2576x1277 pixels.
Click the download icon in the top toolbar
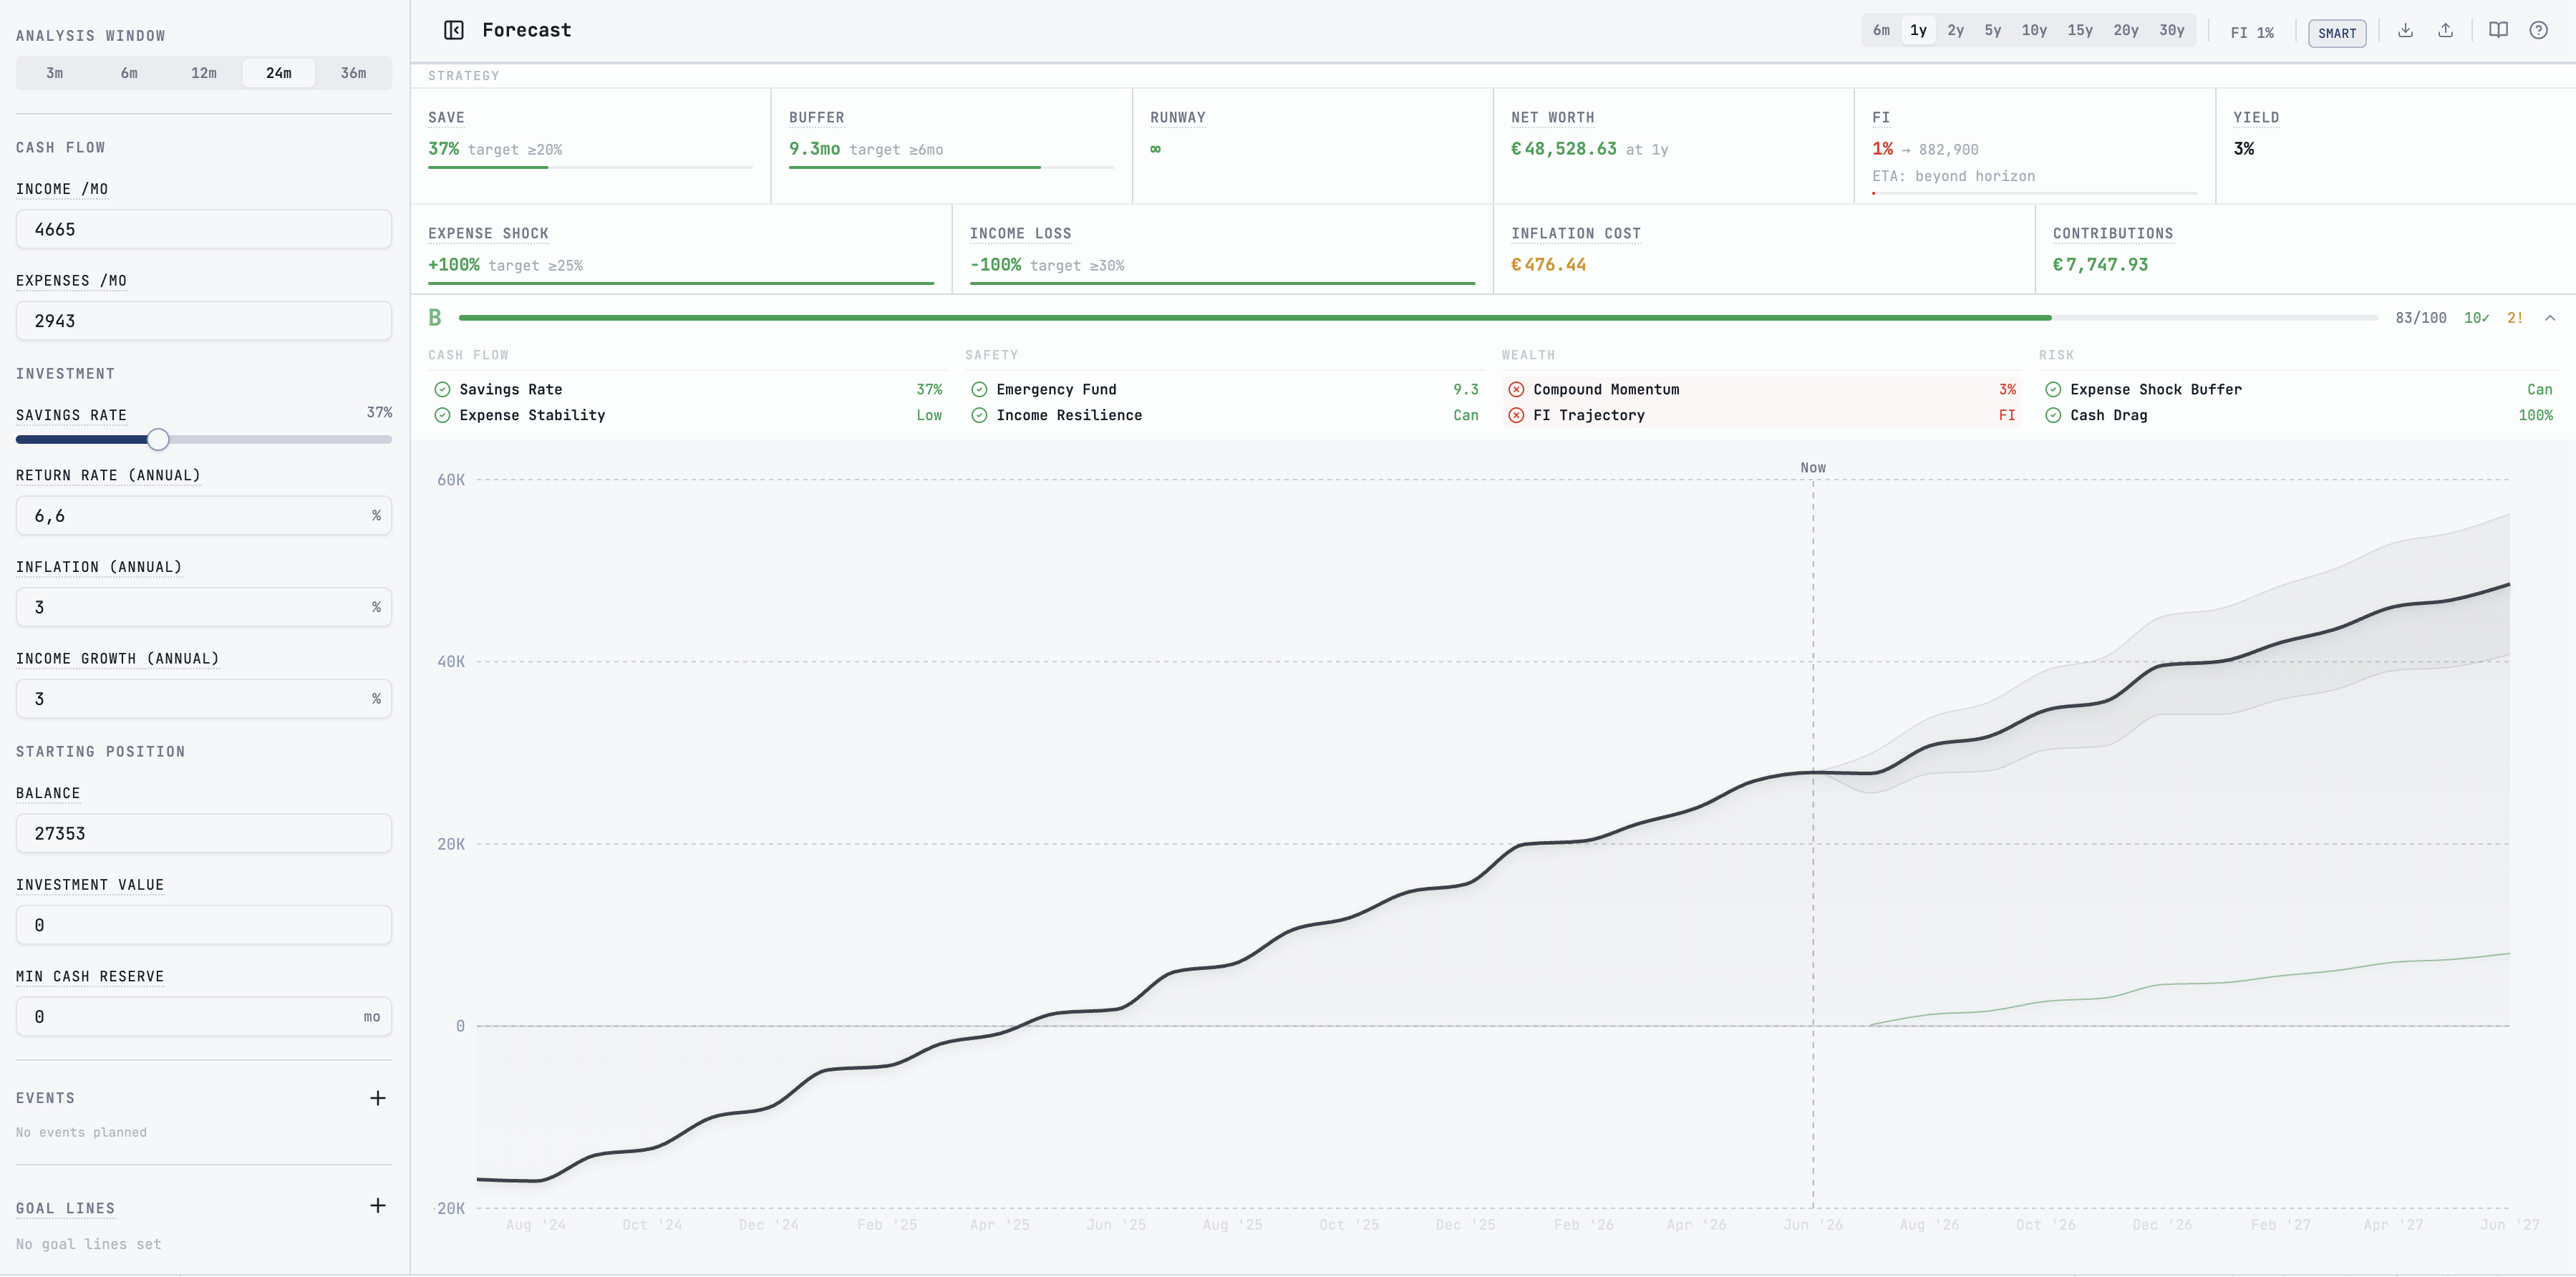(x=2405, y=30)
